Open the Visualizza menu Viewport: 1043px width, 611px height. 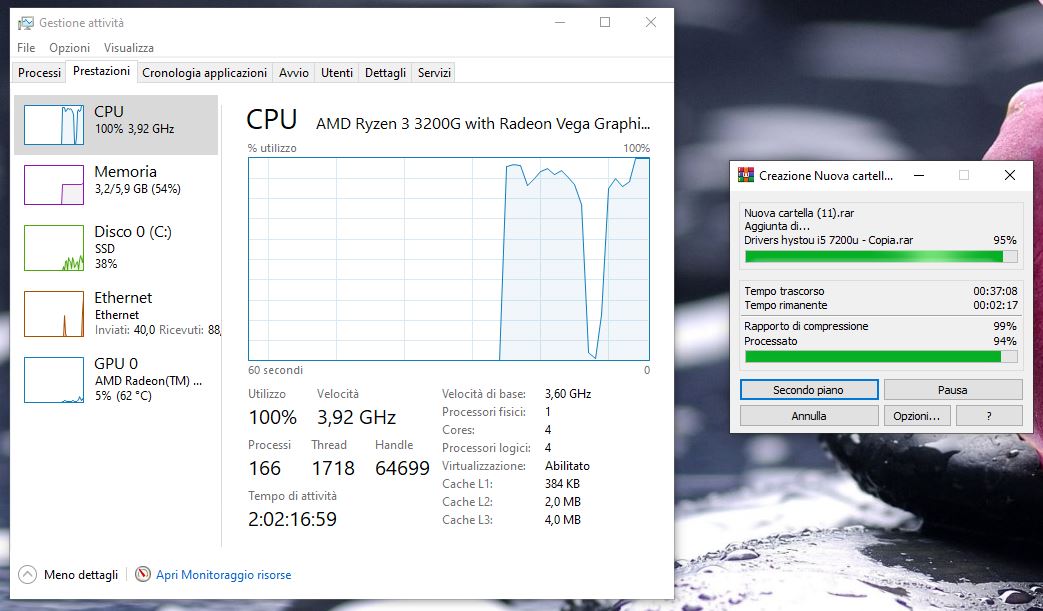click(128, 48)
